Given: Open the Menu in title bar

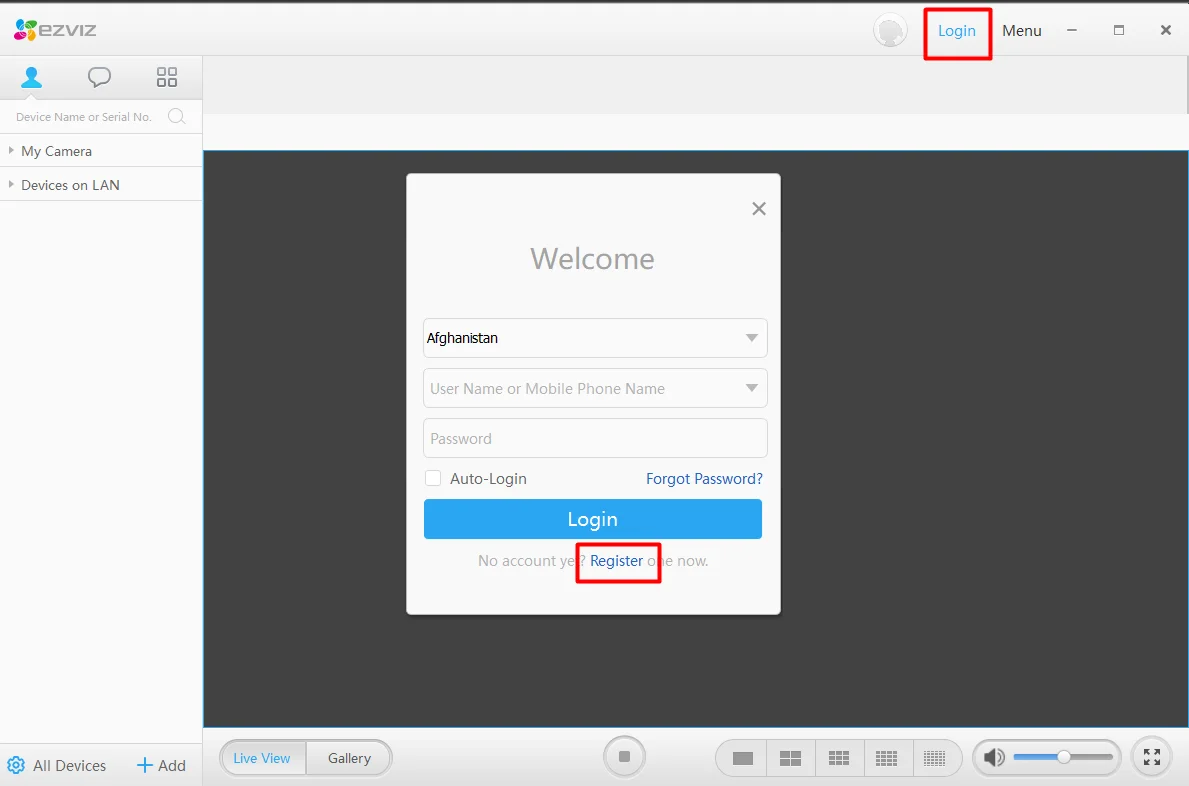Looking at the screenshot, I should point(1021,31).
